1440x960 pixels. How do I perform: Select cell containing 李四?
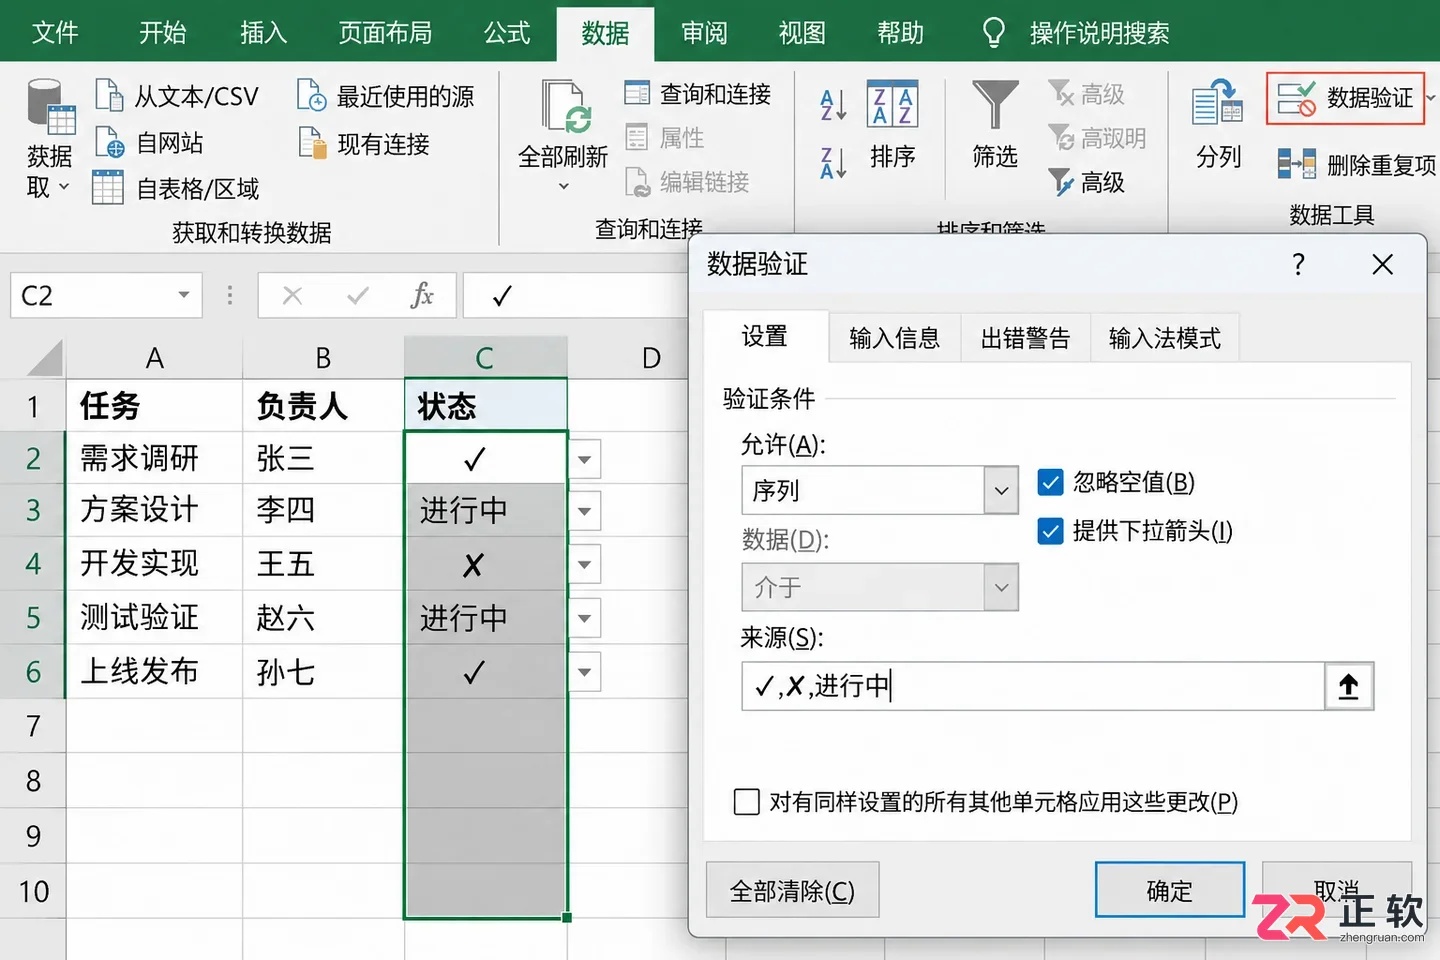click(x=323, y=510)
